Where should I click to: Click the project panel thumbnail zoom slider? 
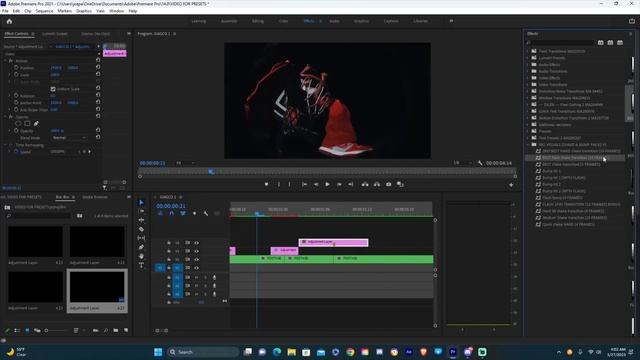point(47,330)
